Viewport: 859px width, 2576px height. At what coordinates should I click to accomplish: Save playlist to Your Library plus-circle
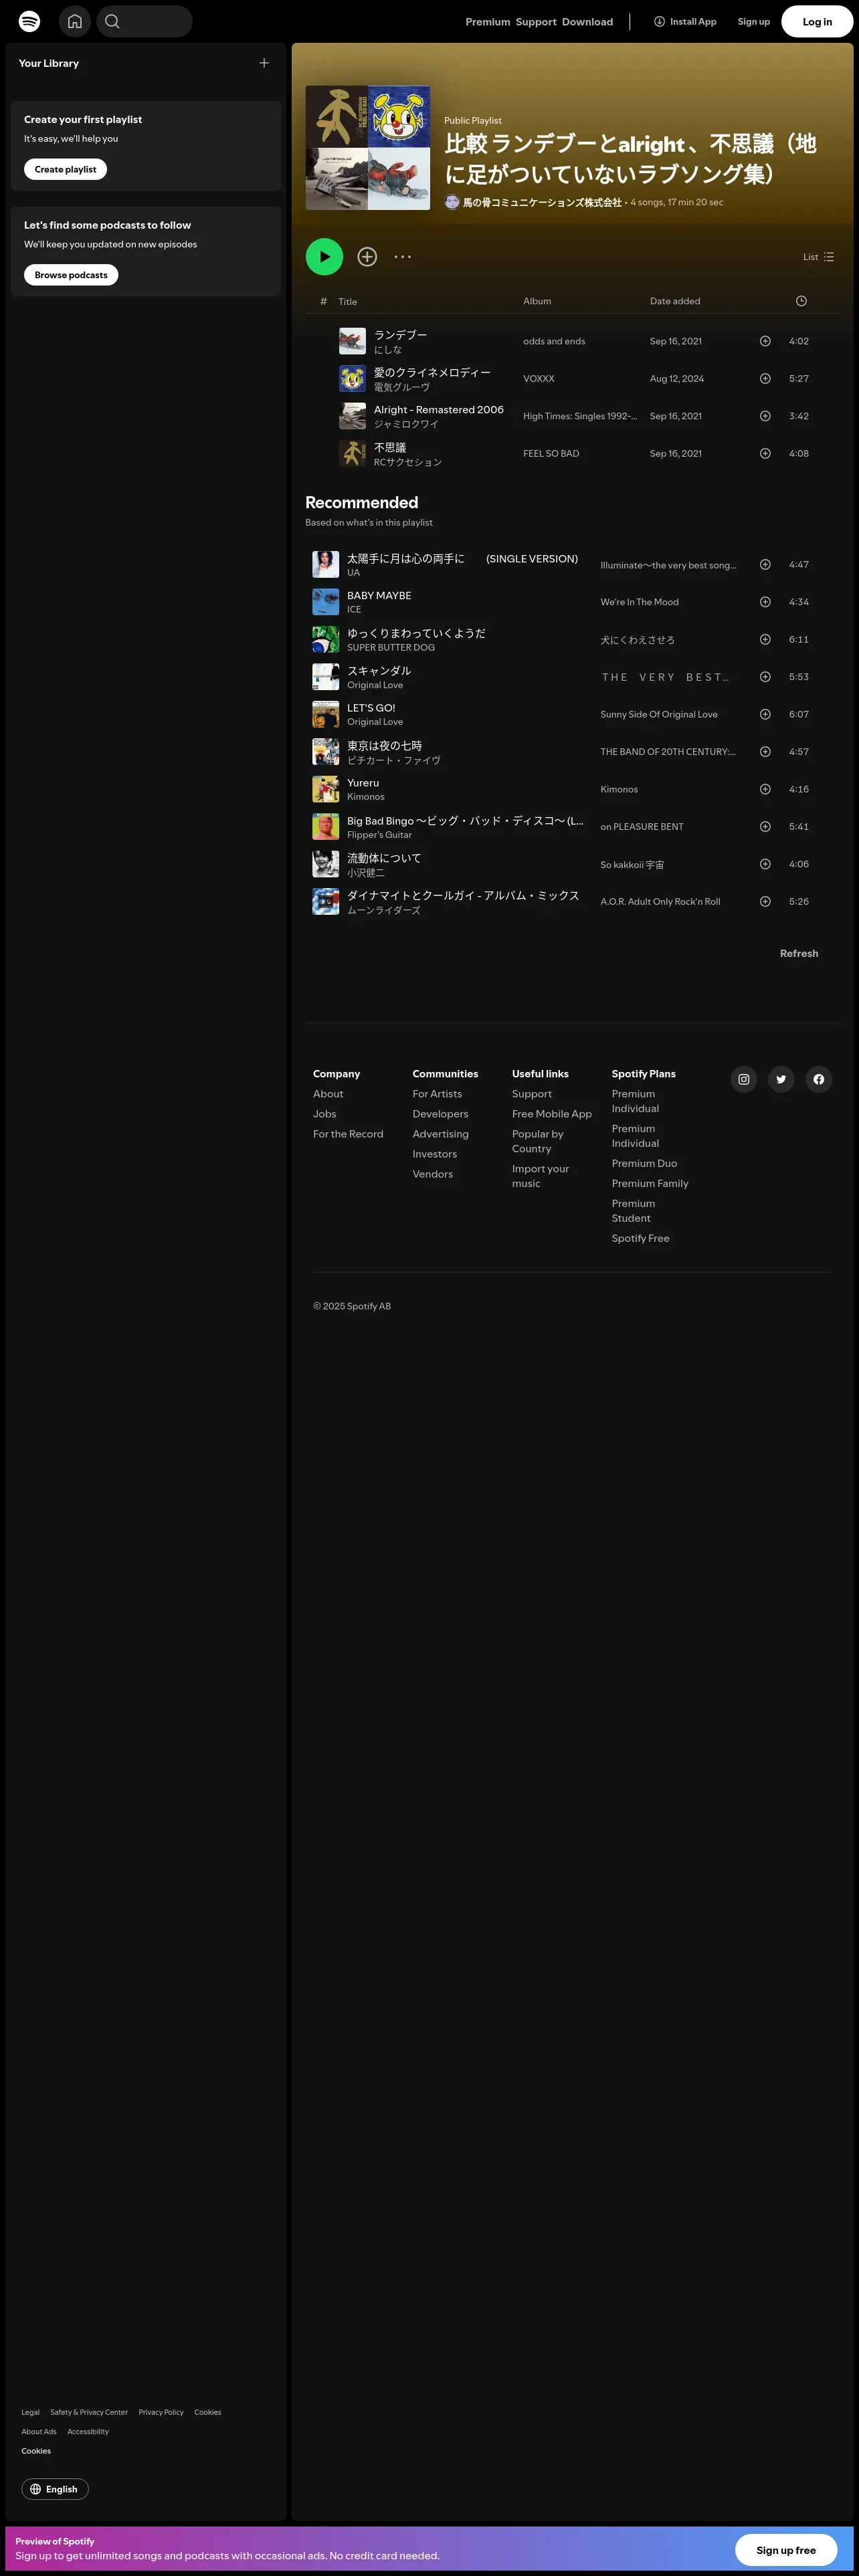367,257
